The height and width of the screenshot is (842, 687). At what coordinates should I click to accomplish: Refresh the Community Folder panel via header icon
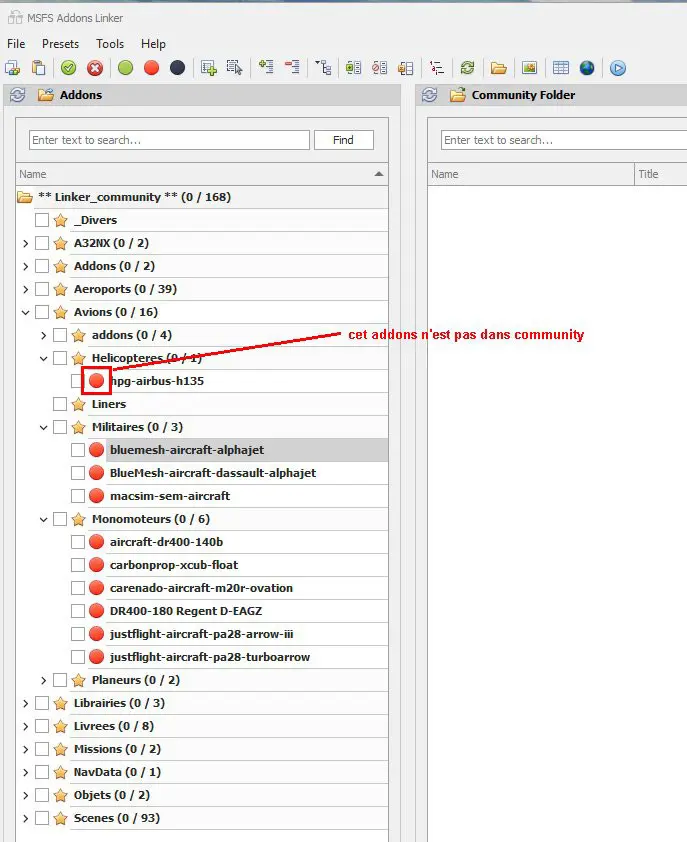(x=429, y=95)
